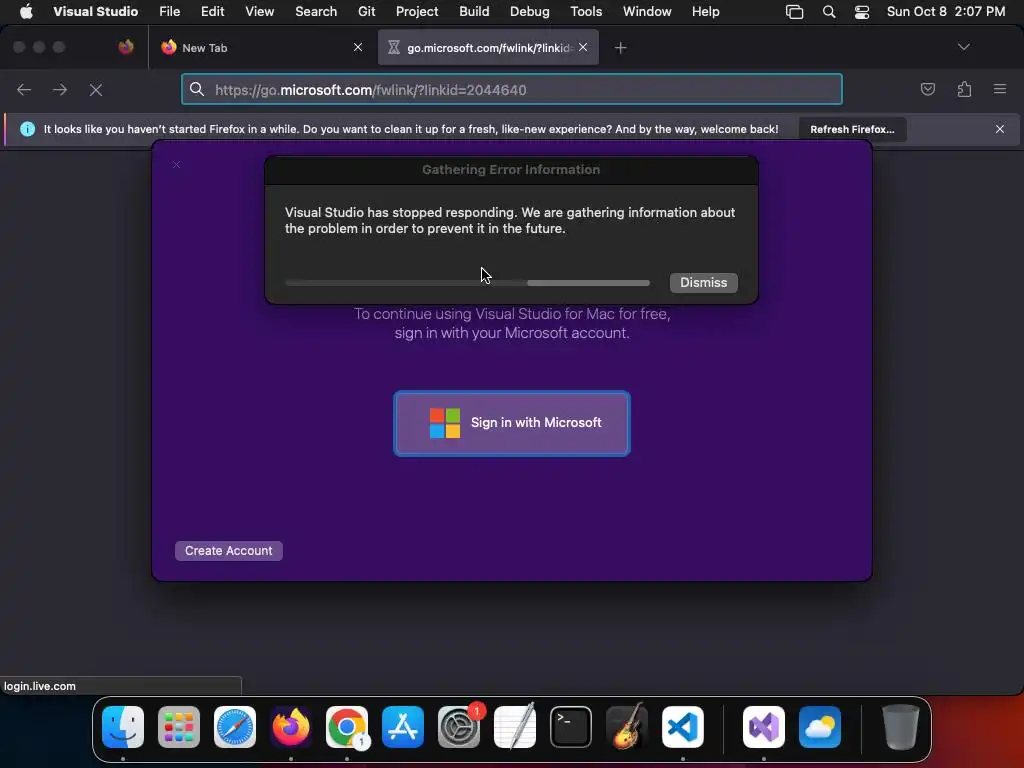Launch Safari from the Dock
This screenshot has width=1024, height=768.
click(x=235, y=727)
